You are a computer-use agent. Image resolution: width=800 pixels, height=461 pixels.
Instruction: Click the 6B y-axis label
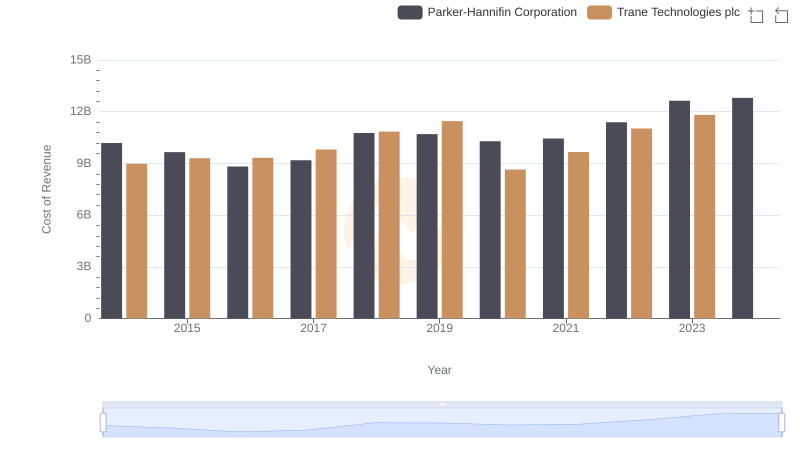(x=84, y=215)
